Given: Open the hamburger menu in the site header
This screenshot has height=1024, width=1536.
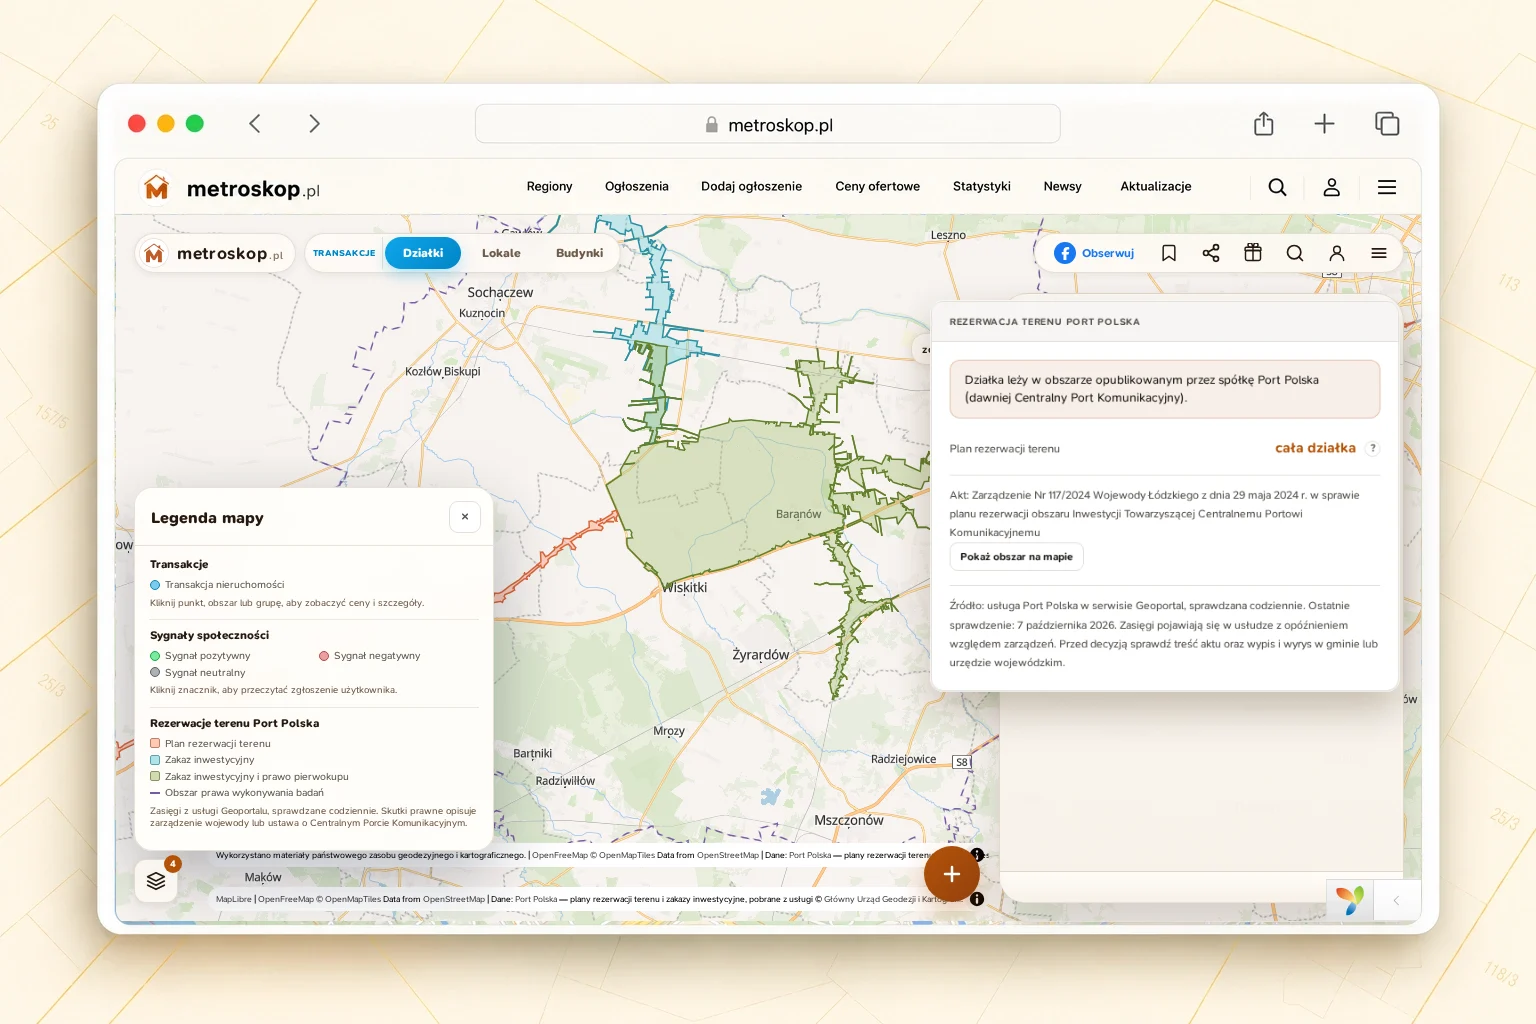Looking at the screenshot, I should [x=1387, y=187].
